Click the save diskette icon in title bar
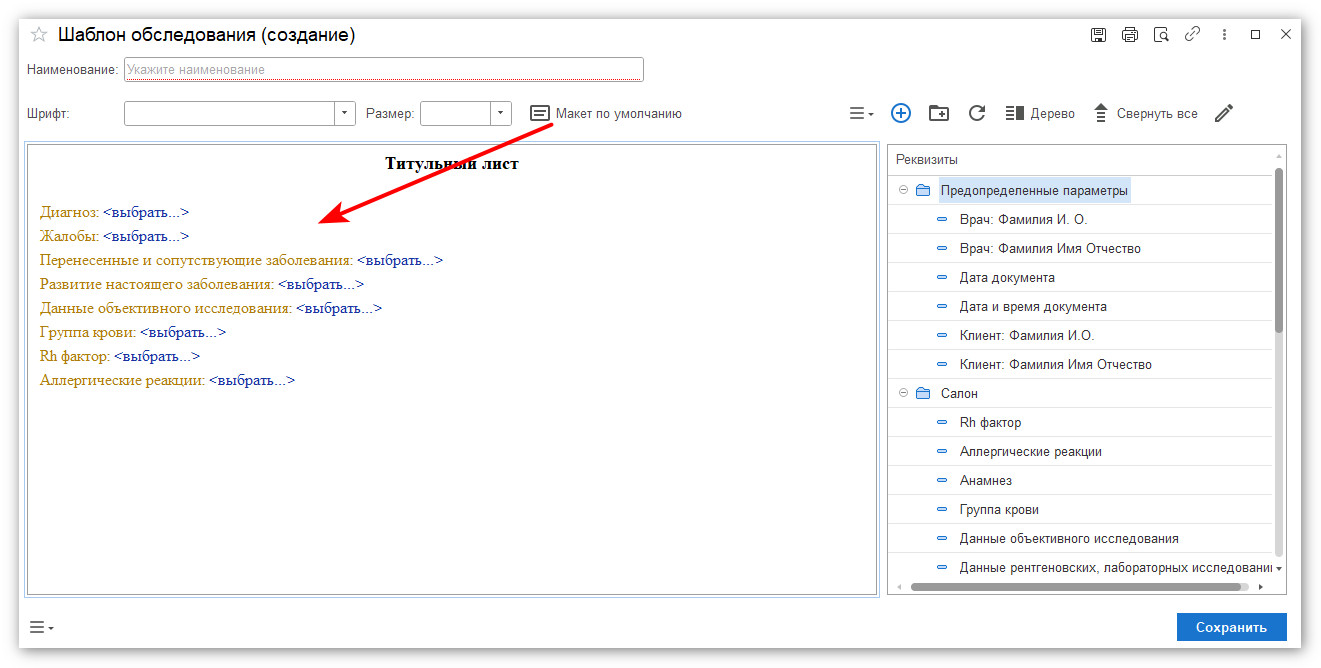The image size is (1321, 668). (x=1098, y=35)
